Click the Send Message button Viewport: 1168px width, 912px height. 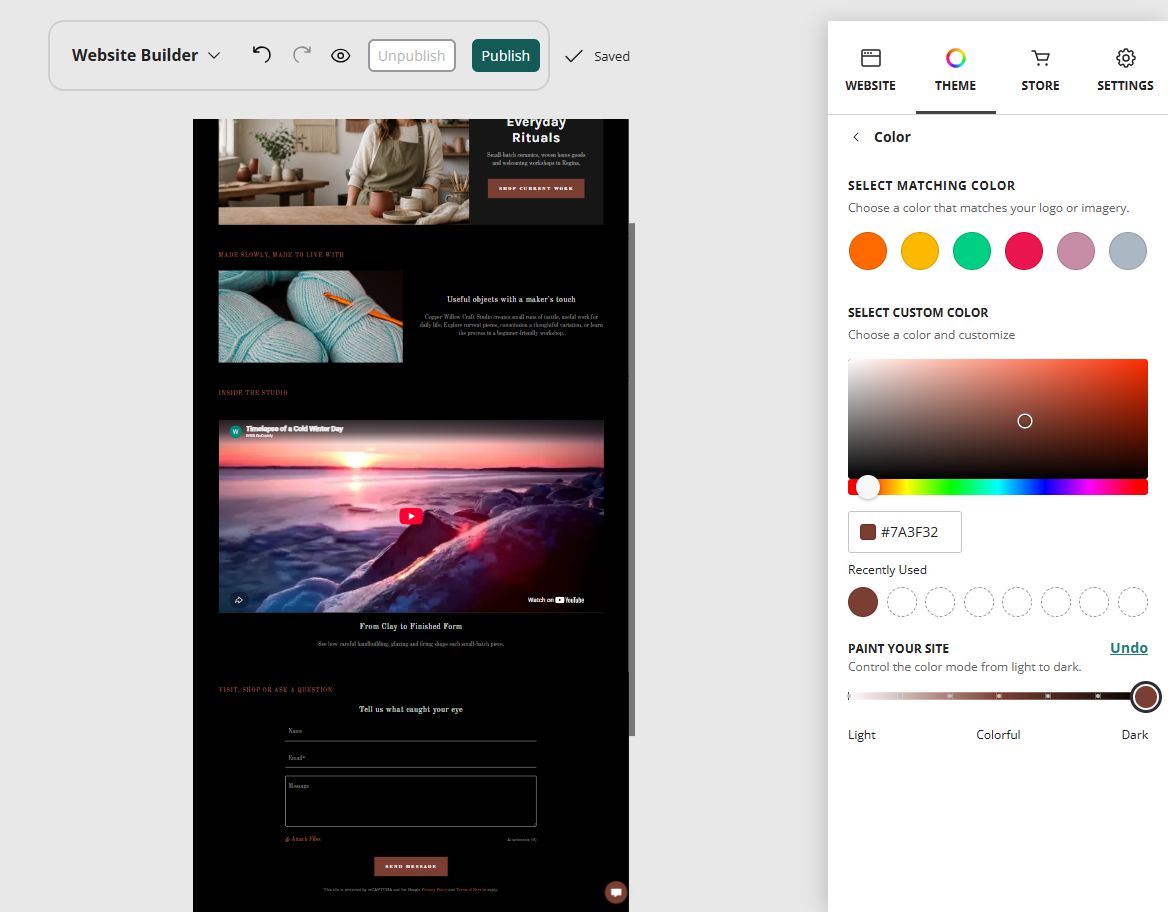pos(410,867)
